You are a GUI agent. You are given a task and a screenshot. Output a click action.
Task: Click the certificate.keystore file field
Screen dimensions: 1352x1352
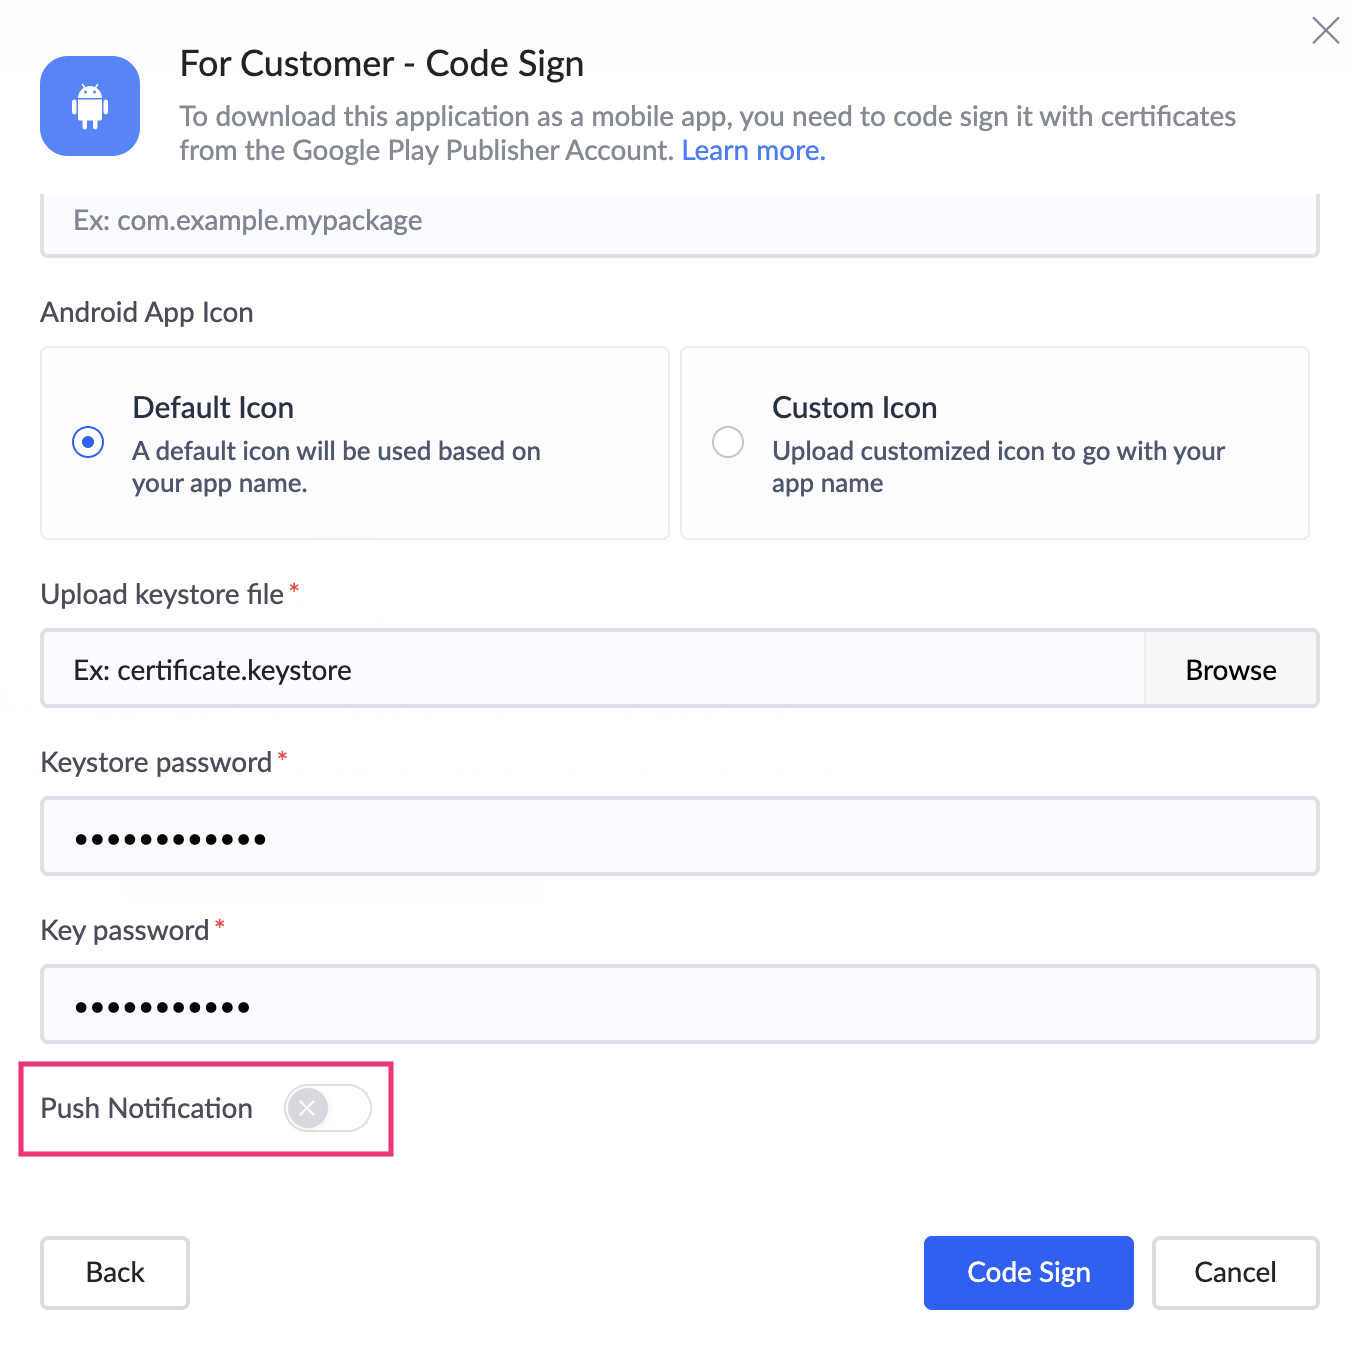coord(593,669)
